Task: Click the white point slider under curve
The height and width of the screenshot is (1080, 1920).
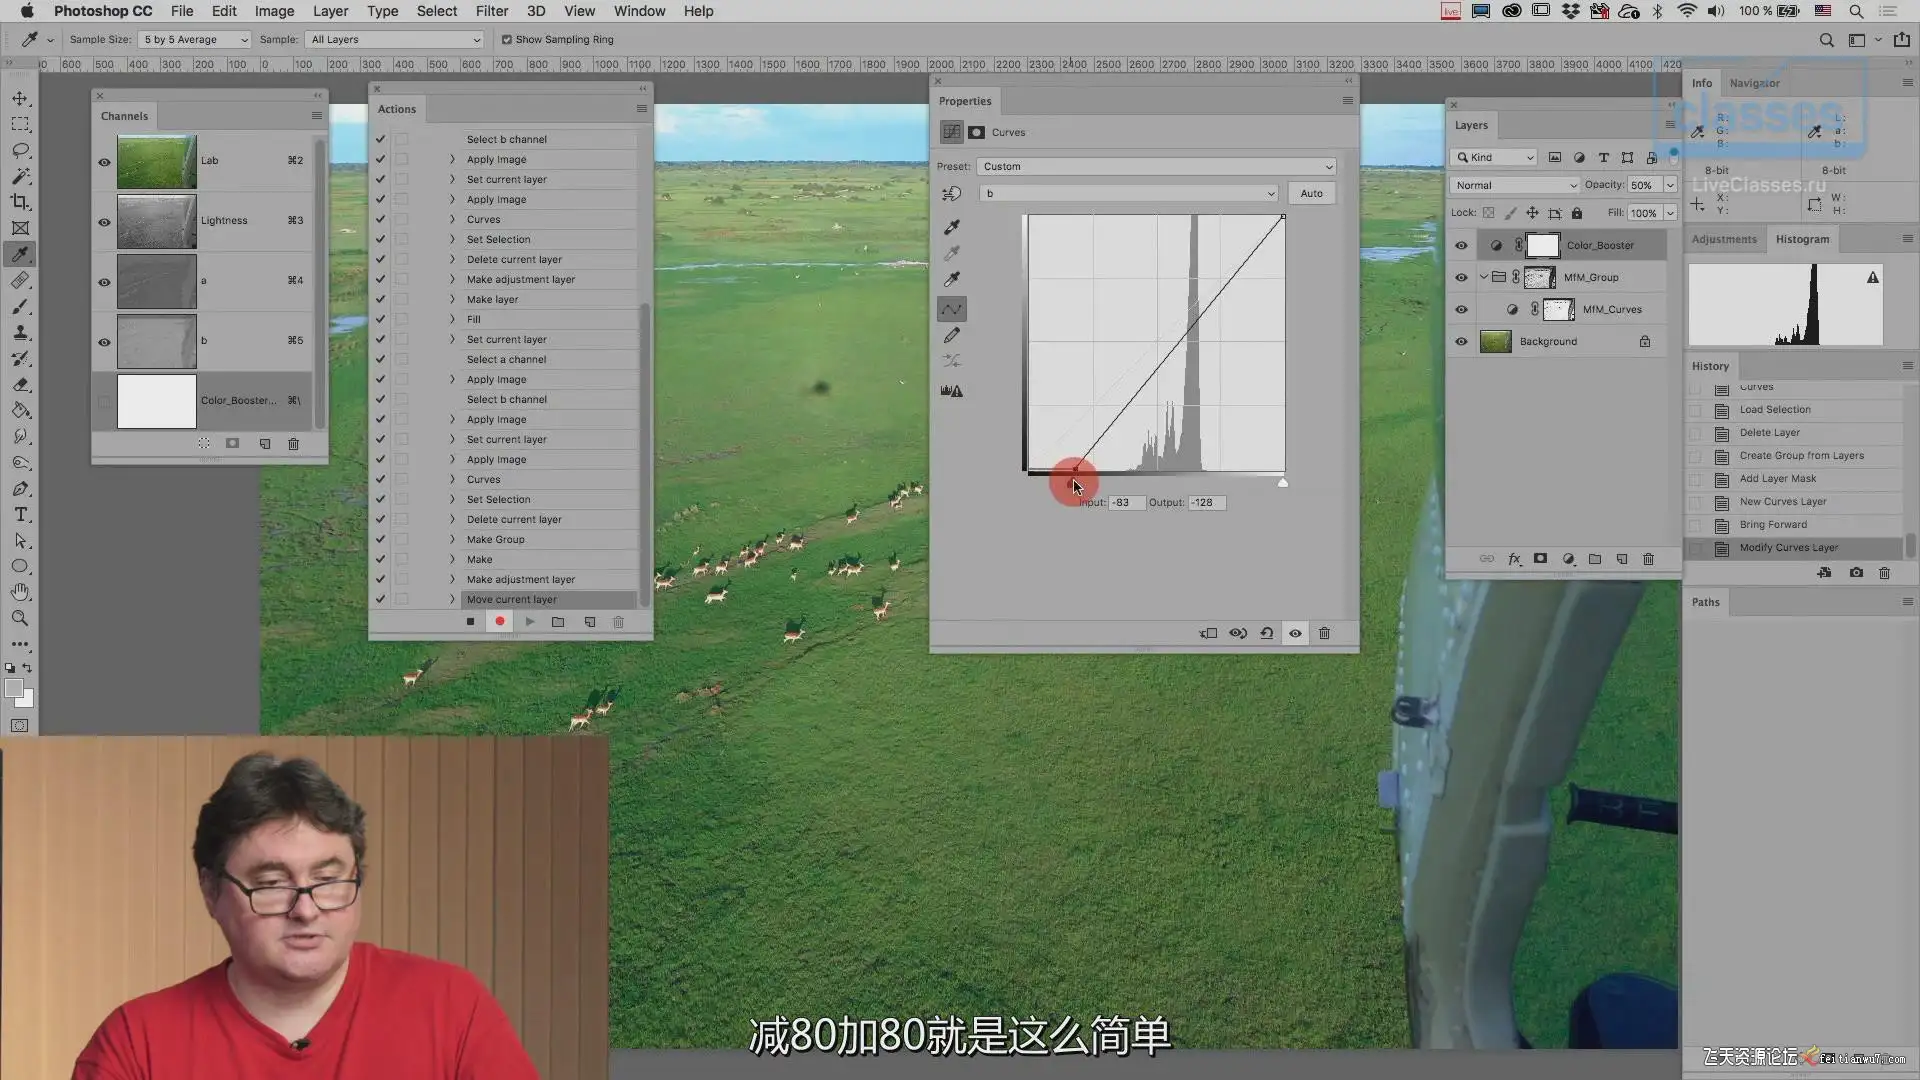Action: click(1283, 483)
